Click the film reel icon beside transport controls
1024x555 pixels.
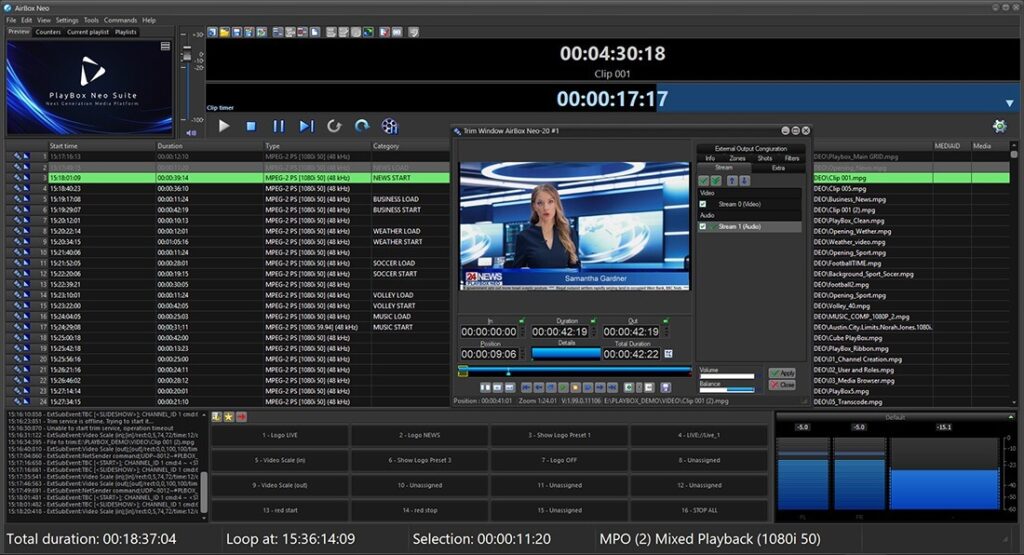pos(390,126)
